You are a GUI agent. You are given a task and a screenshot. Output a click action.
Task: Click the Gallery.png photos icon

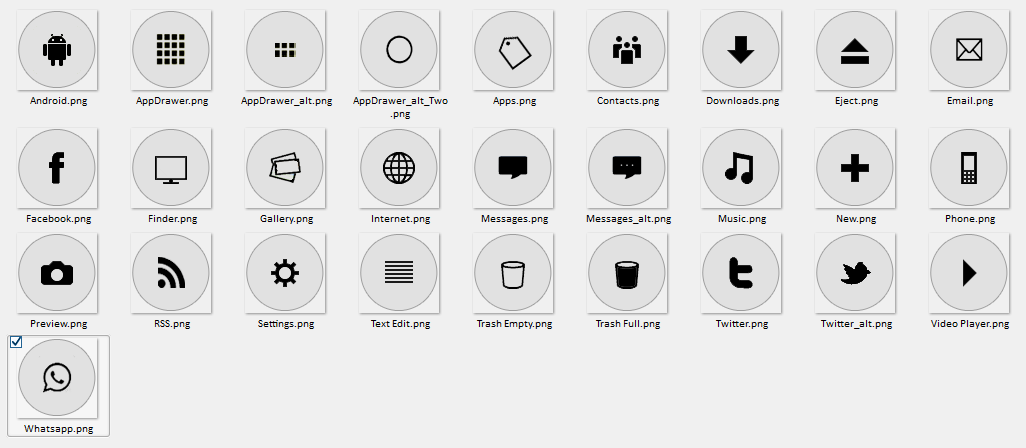point(285,168)
